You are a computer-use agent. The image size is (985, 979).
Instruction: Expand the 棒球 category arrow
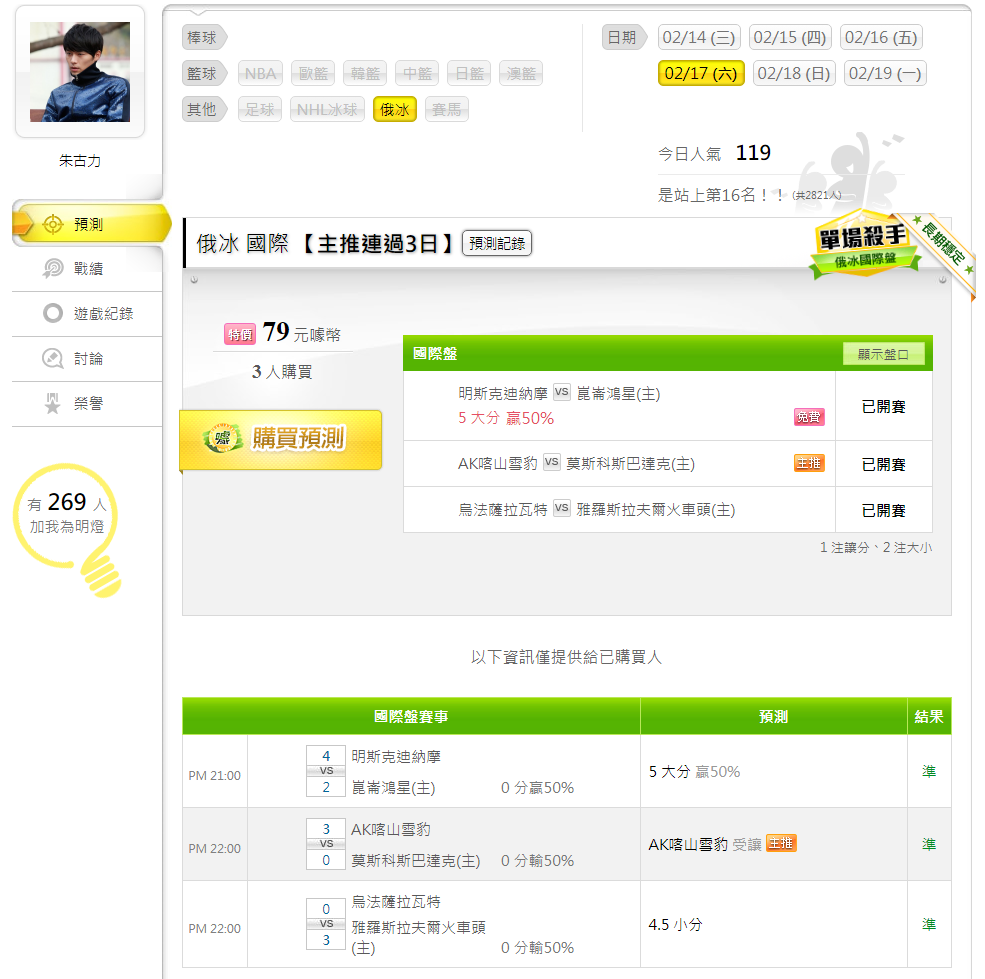click(204, 38)
